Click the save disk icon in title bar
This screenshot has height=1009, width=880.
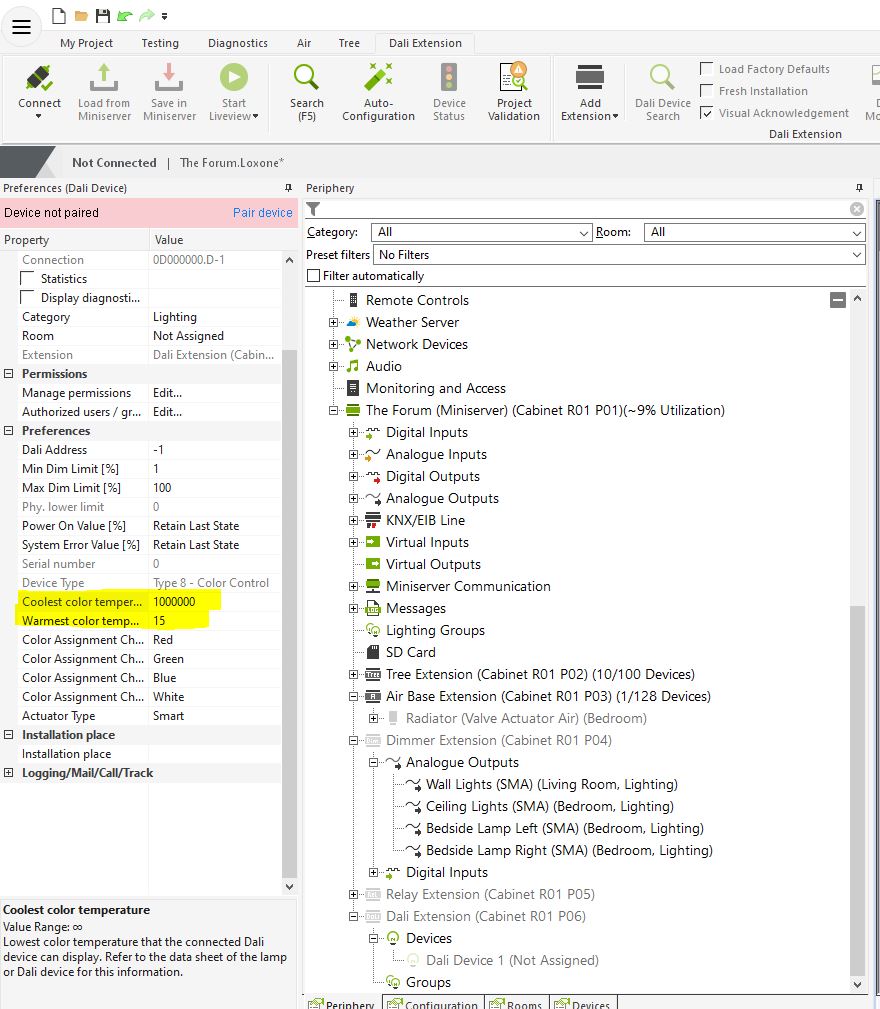pos(103,16)
